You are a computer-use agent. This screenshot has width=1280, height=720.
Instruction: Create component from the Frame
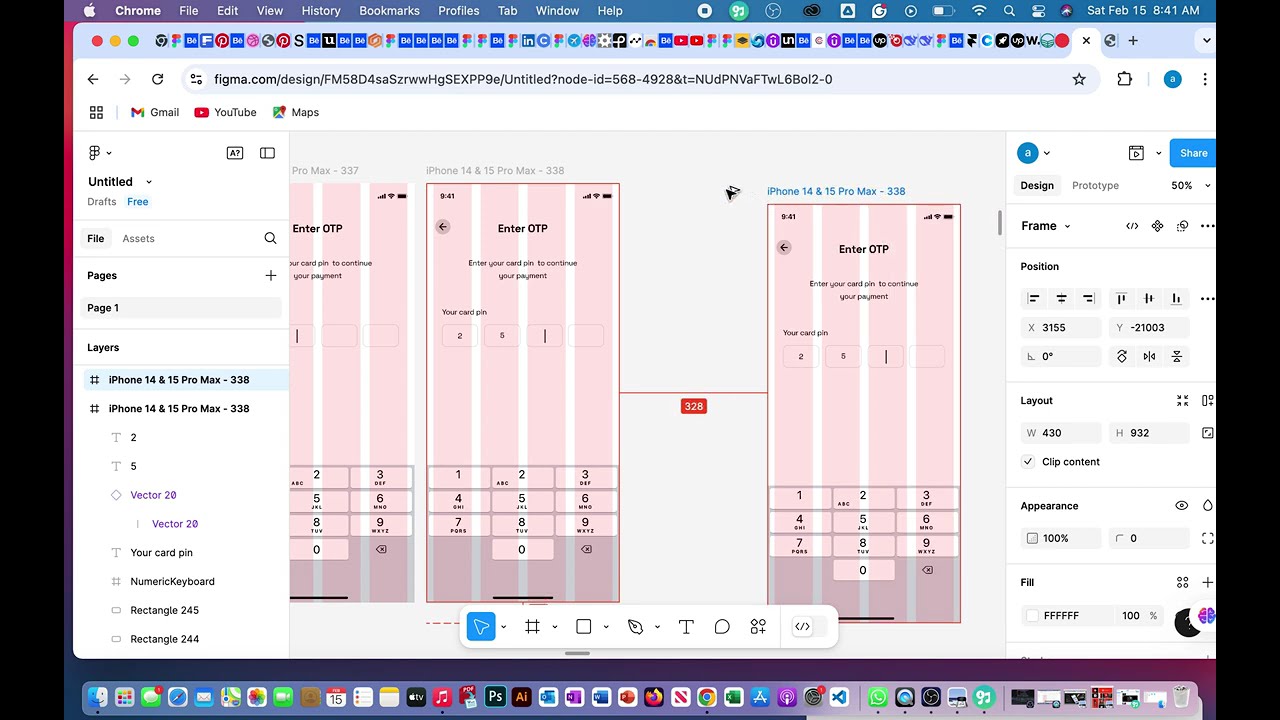1157,226
